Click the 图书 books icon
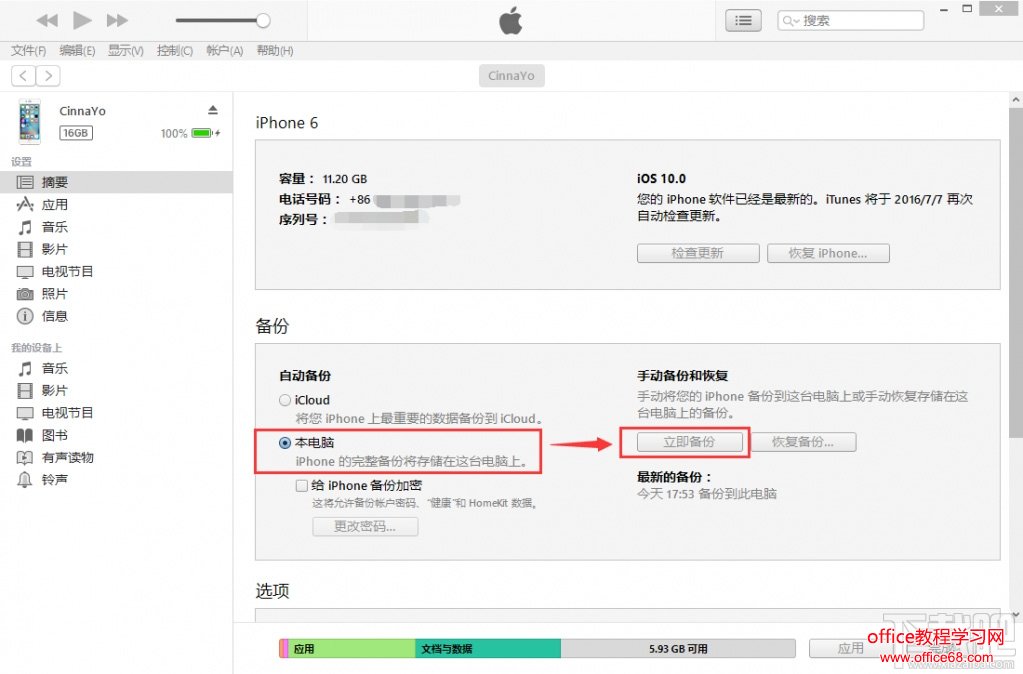Screen dimensions: 1023x674 tap(25, 435)
